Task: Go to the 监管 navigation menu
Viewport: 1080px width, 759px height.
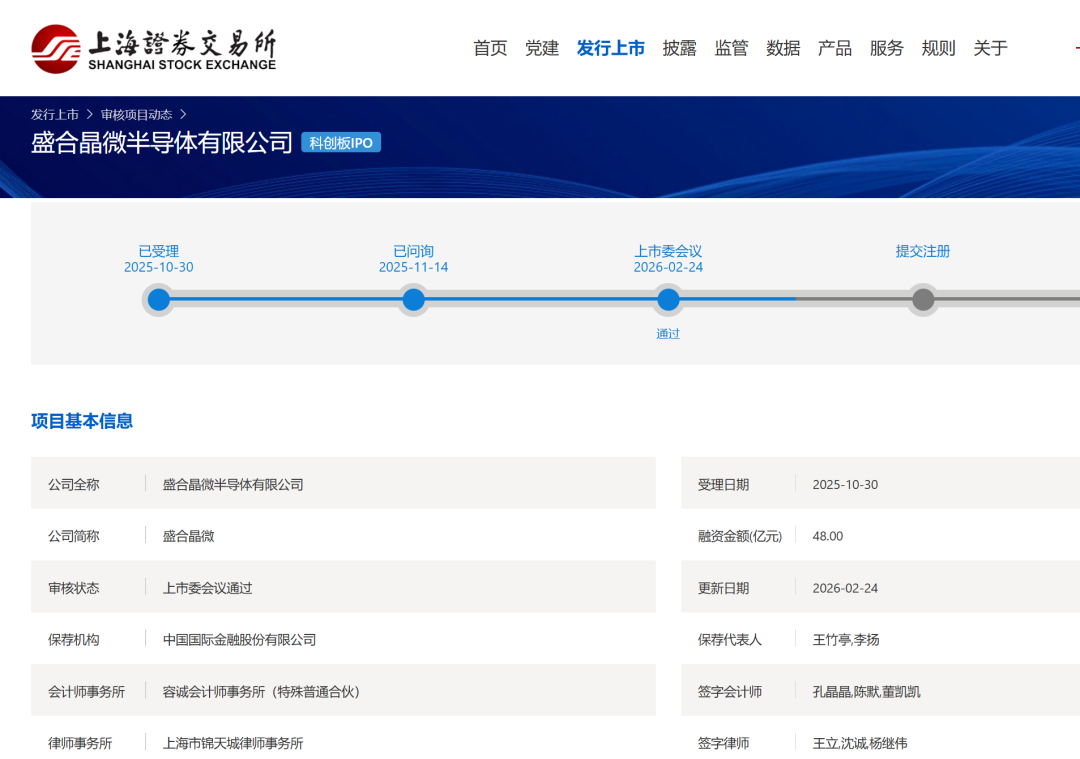Action: [x=731, y=48]
